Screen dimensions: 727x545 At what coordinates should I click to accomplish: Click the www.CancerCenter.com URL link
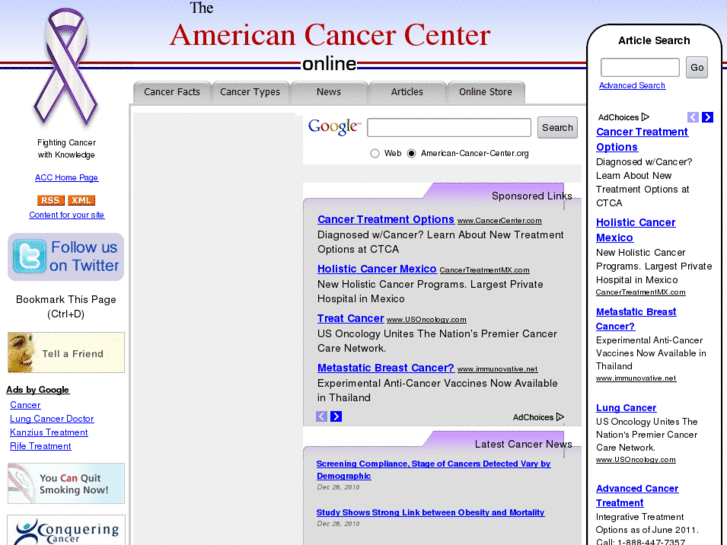[x=499, y=221]
